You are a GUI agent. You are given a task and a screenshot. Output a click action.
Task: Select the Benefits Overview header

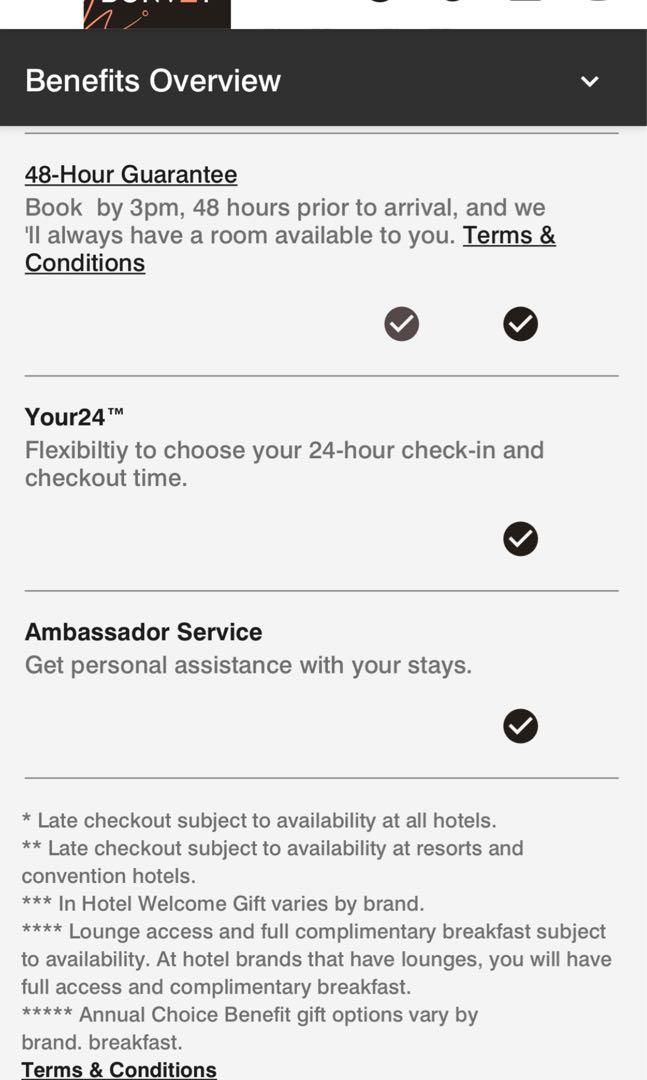click(152, 80)
